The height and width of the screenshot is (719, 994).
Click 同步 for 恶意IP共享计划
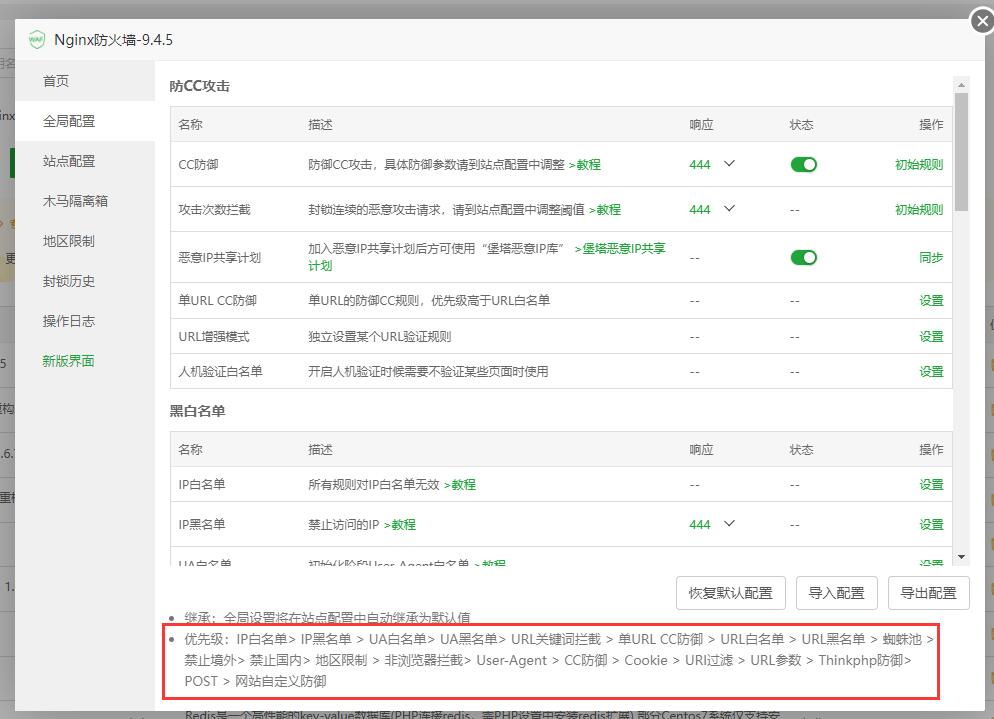click(931, 257)
